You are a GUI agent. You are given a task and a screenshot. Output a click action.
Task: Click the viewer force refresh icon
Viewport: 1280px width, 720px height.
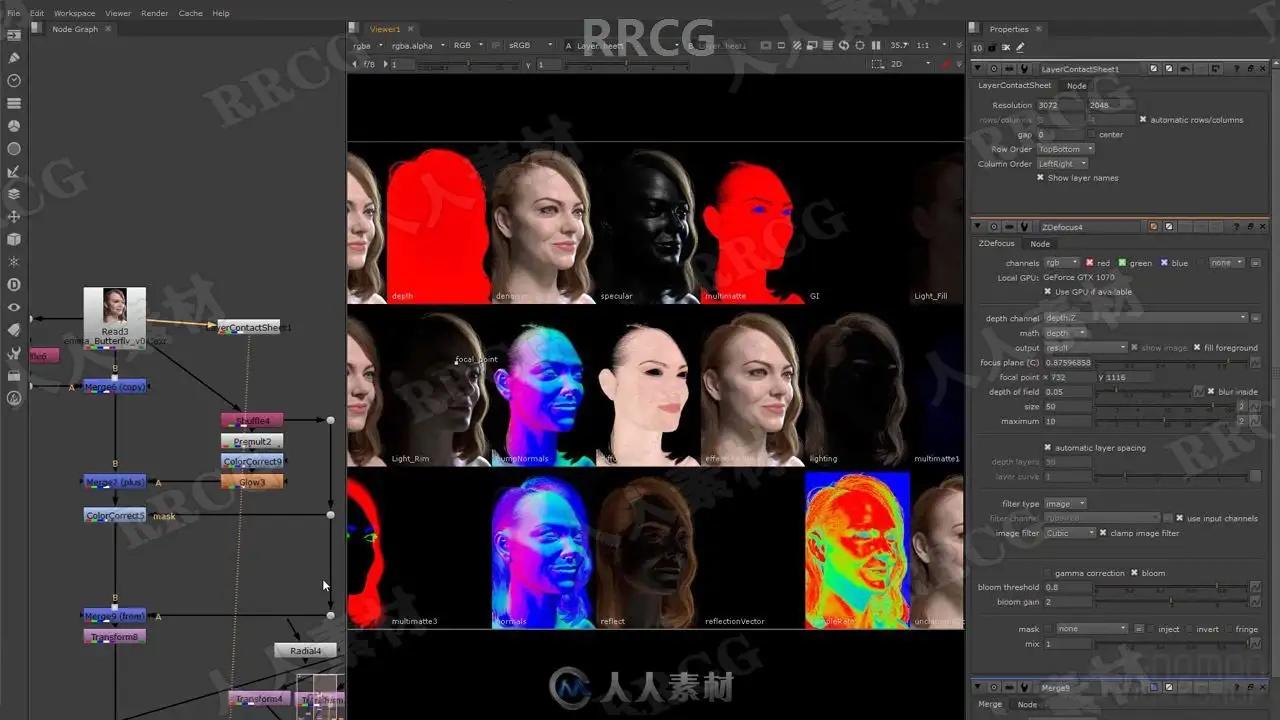tap(844, 45)
